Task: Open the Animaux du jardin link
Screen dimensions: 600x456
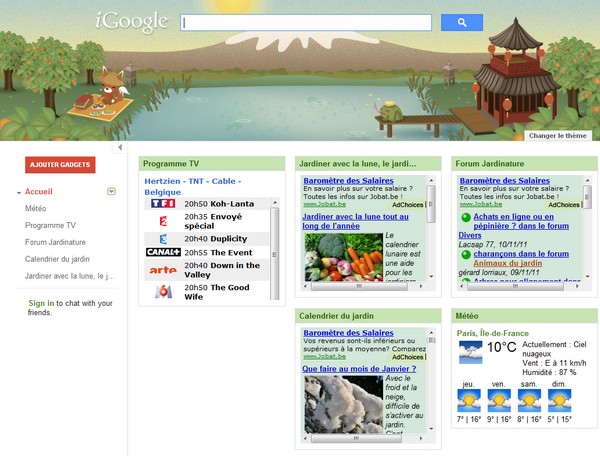Action: 507,263
